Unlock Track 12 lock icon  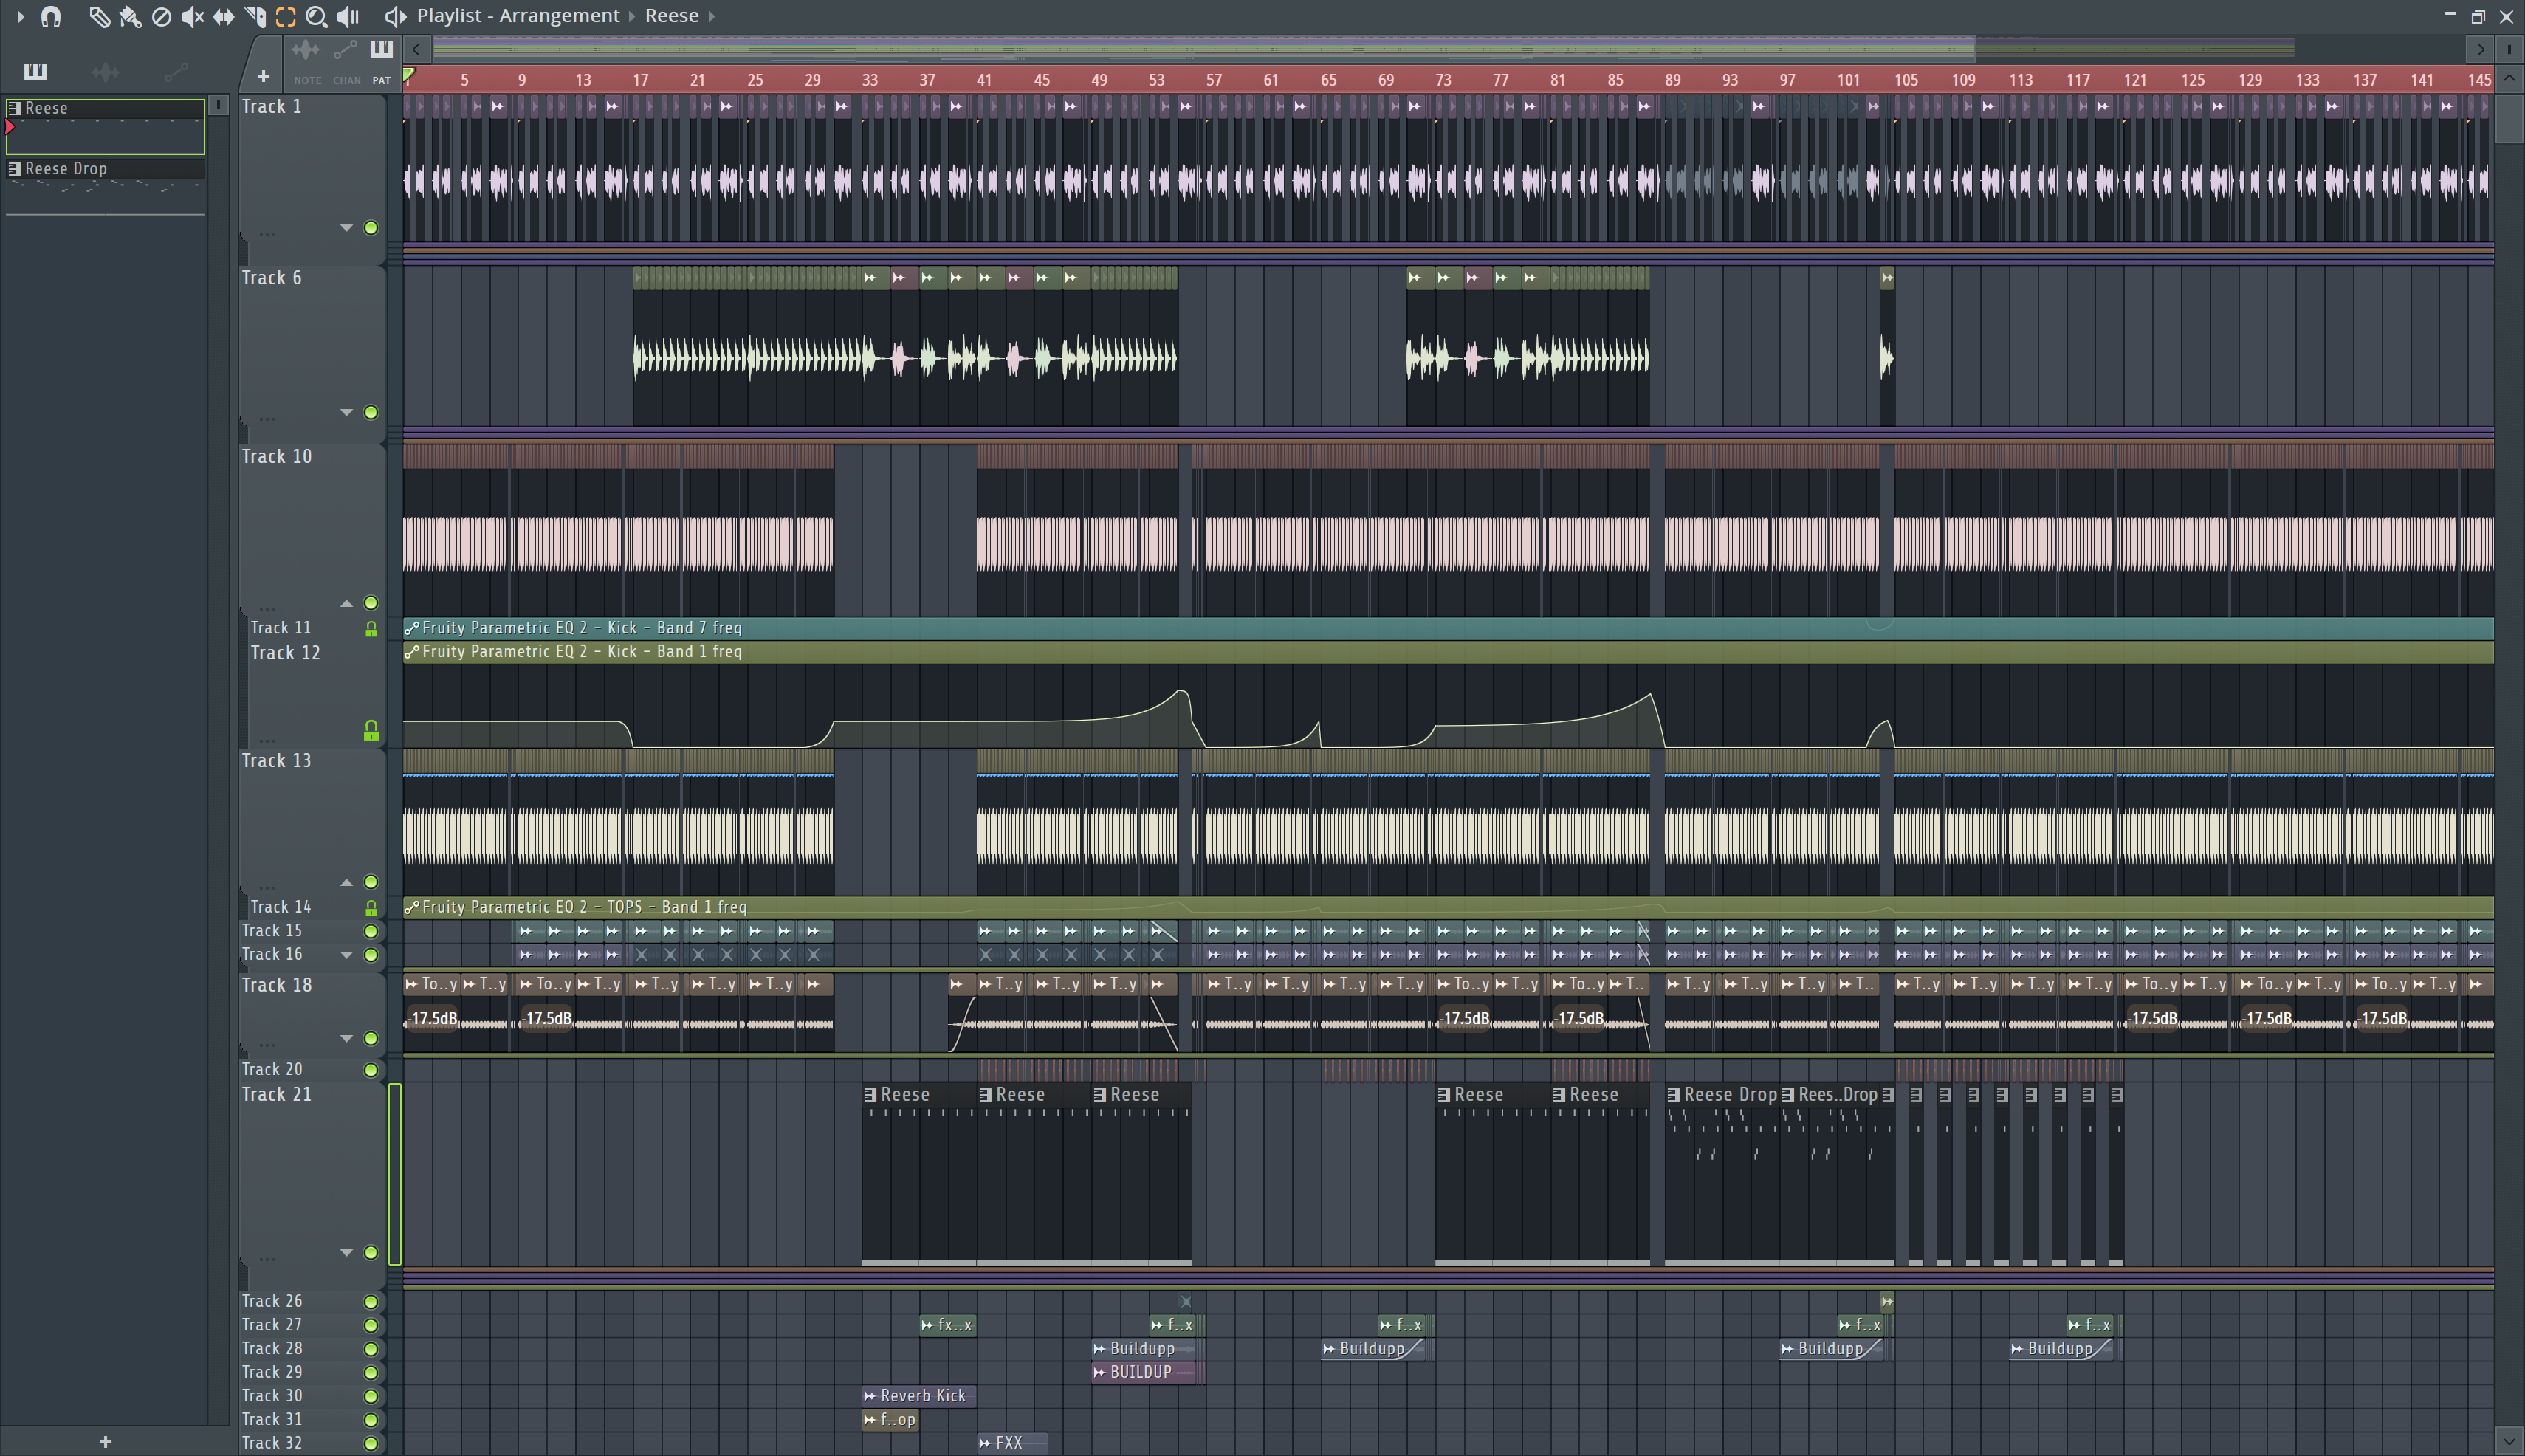point(371,731)
